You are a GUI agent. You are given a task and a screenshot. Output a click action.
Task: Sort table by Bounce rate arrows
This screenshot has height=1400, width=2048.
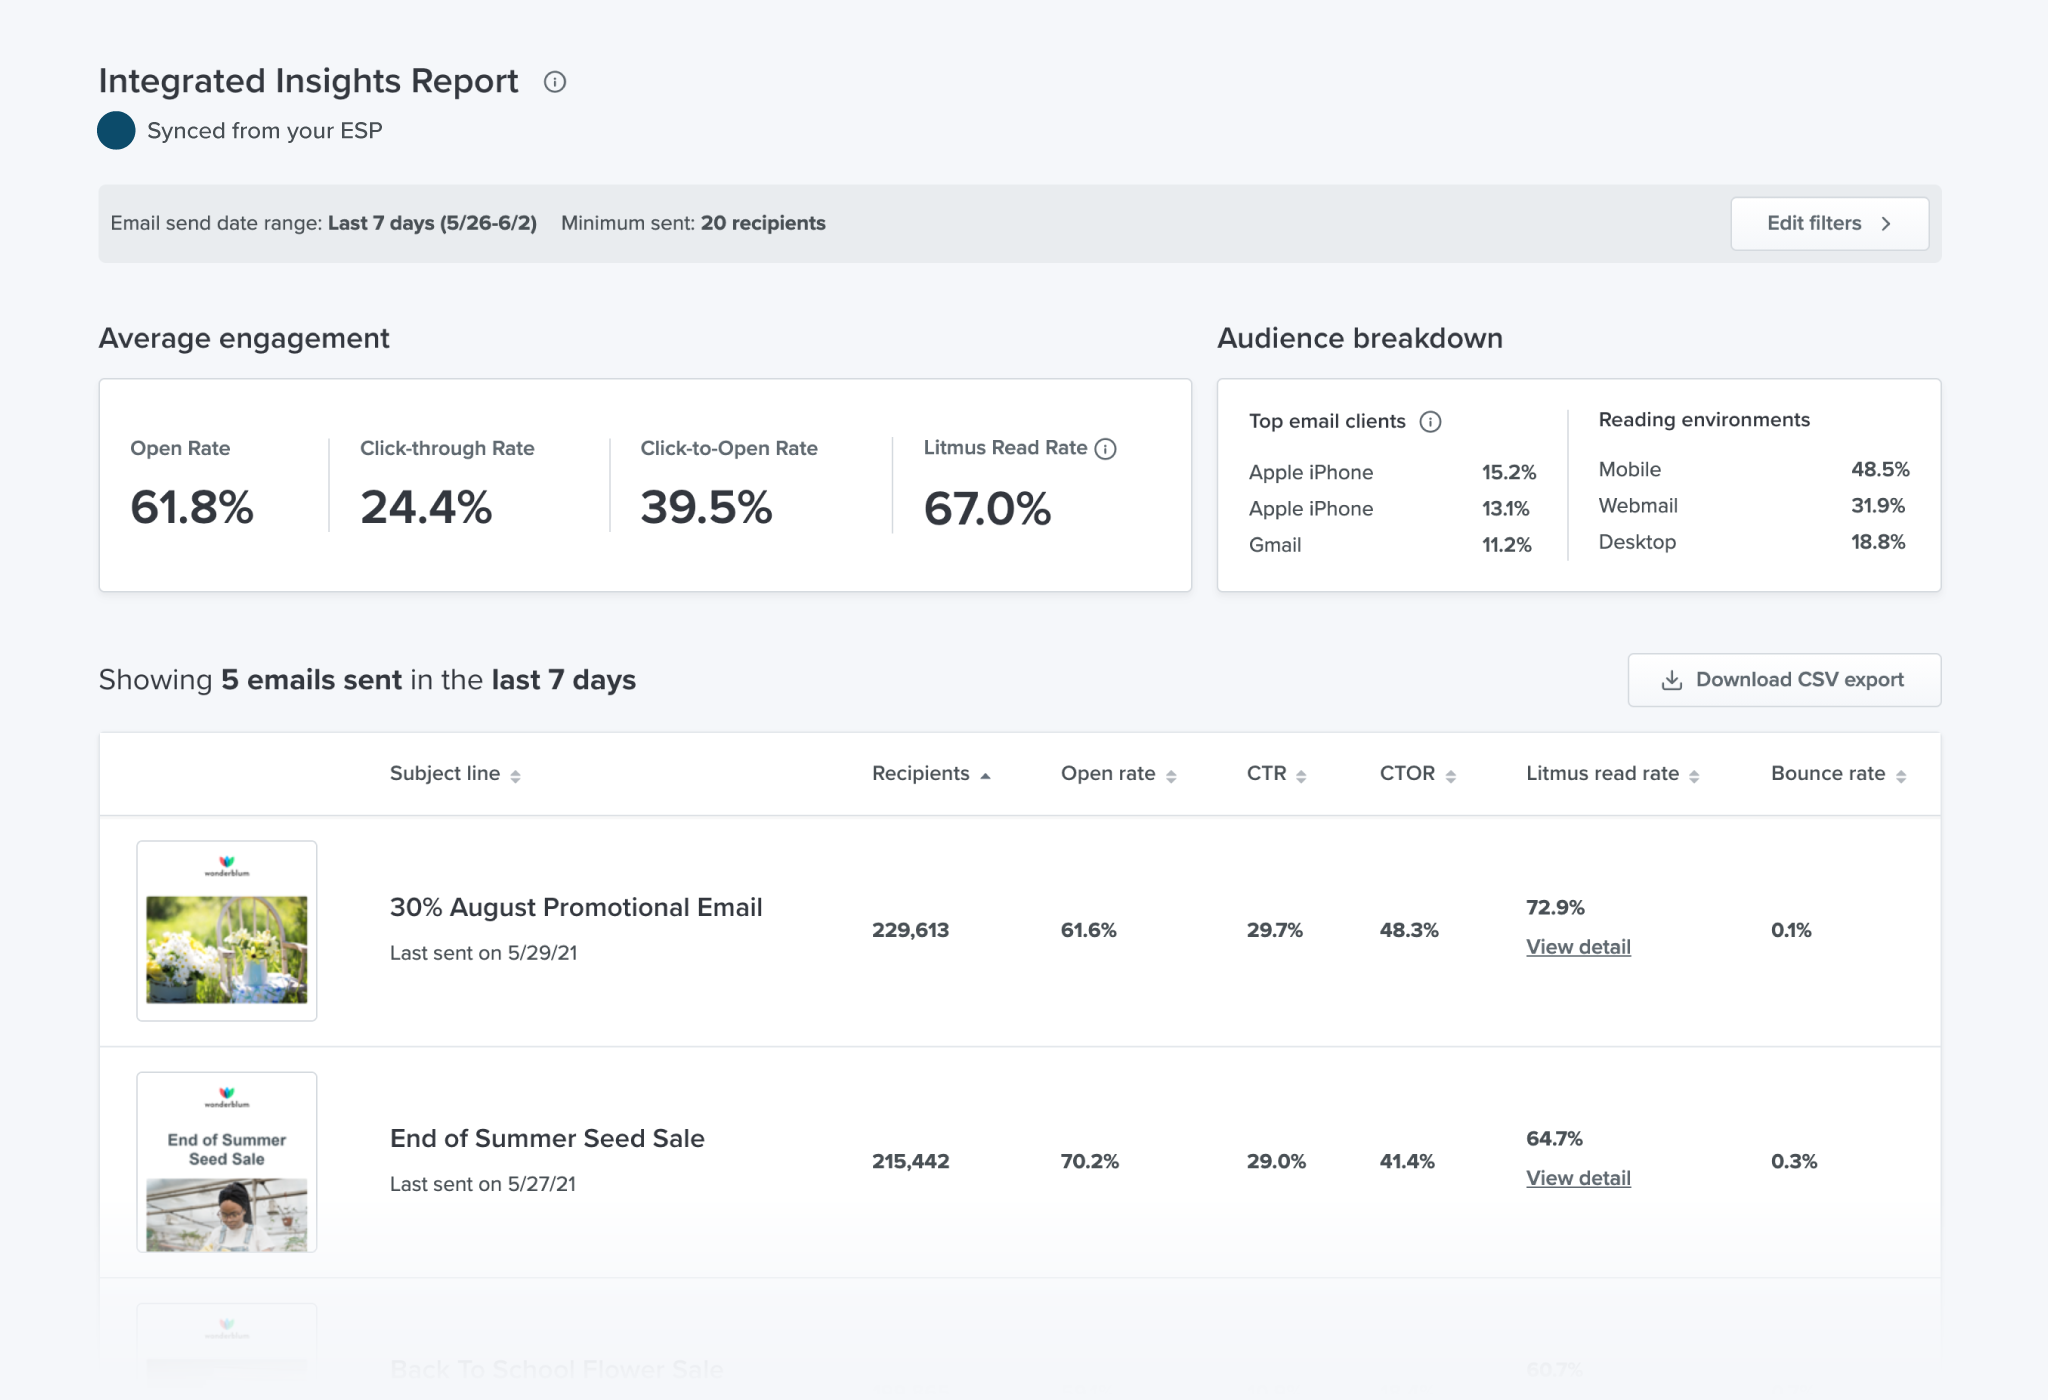tap(1900, 776)
